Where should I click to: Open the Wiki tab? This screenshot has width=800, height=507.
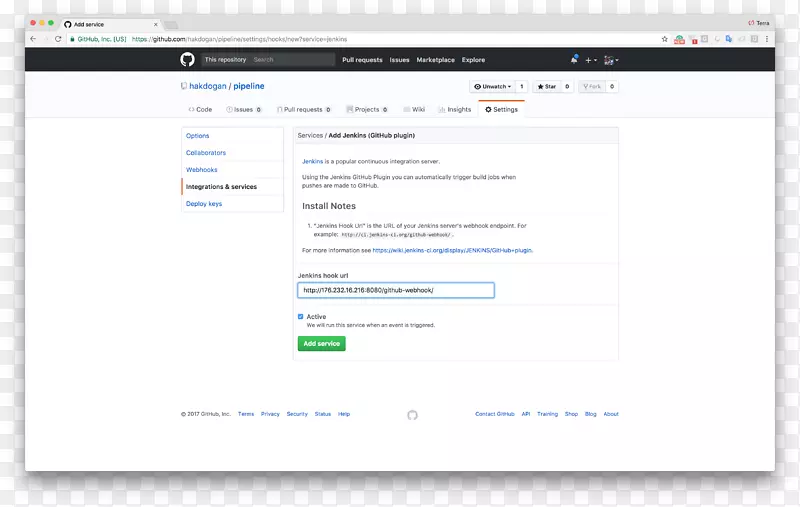pos(414,110)
